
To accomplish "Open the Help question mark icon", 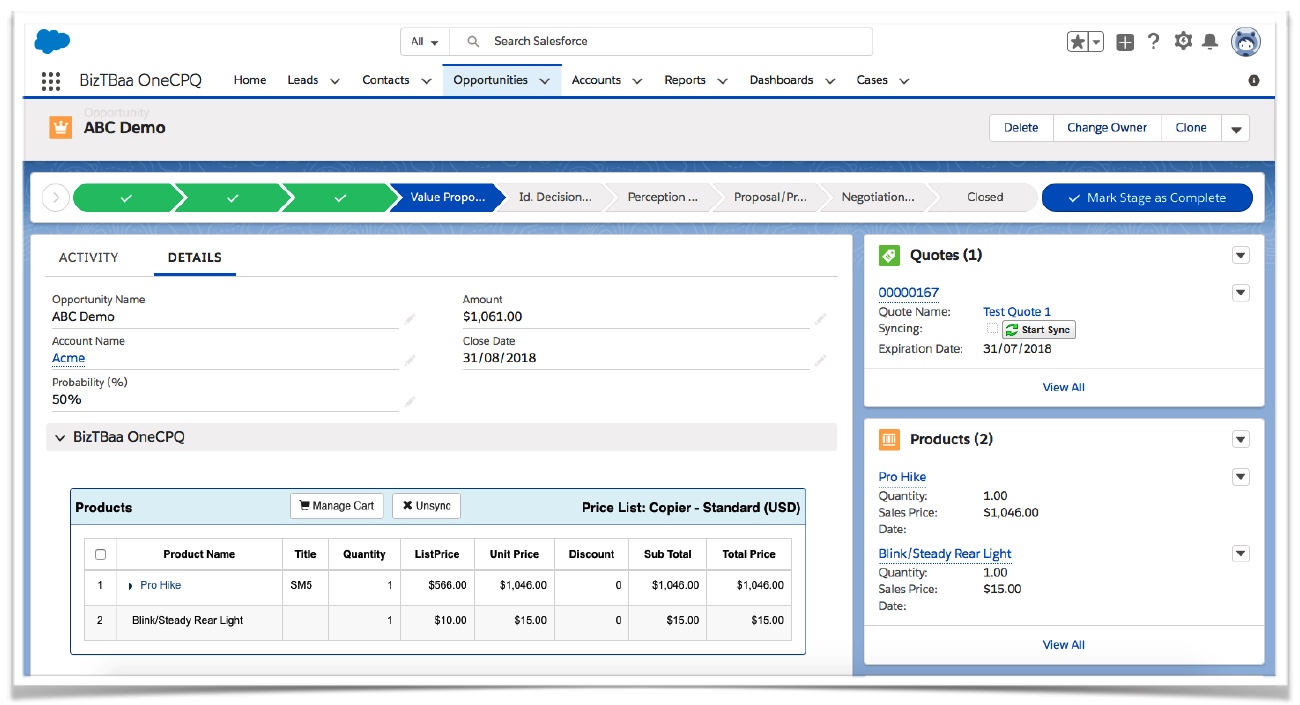I will 1153,42.
